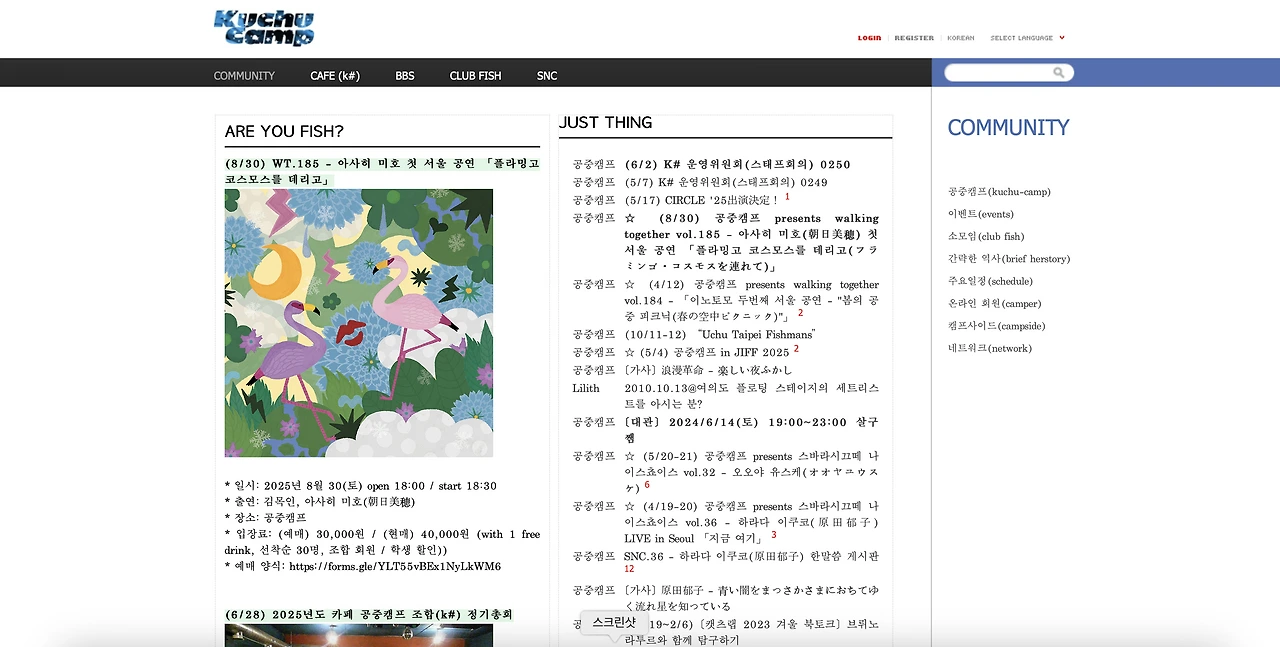The image size is (1280, 647).
Task: Click the search magnifier icon
Action: [1059, 73]
